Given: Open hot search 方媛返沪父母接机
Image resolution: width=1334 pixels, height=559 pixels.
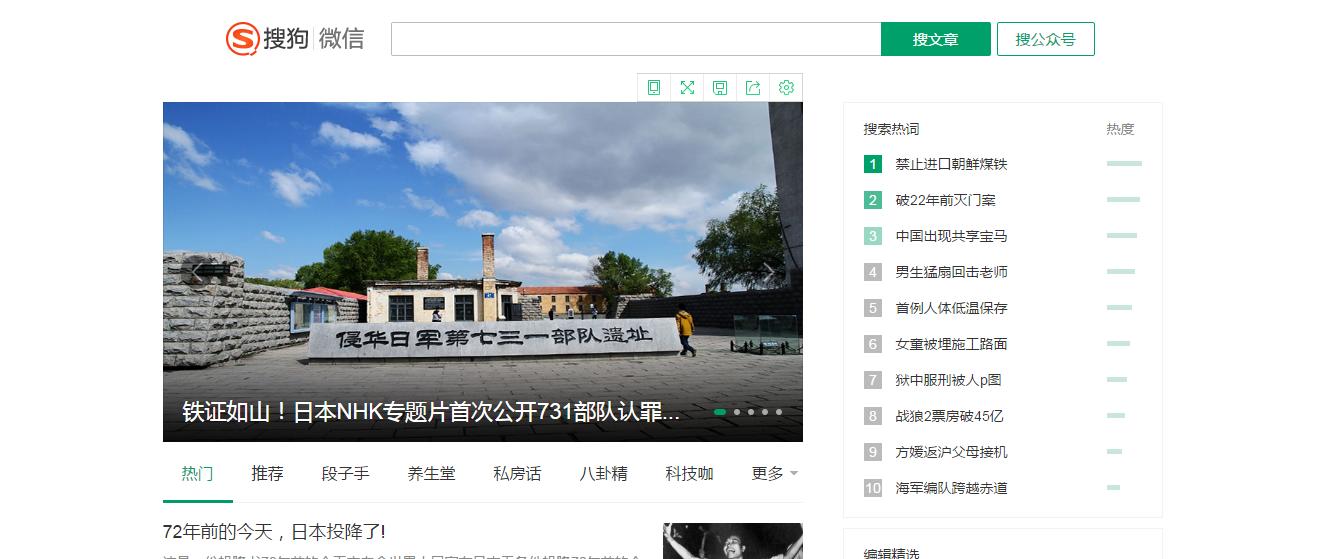Looking at the screenshot, I should tap(951, 452).
